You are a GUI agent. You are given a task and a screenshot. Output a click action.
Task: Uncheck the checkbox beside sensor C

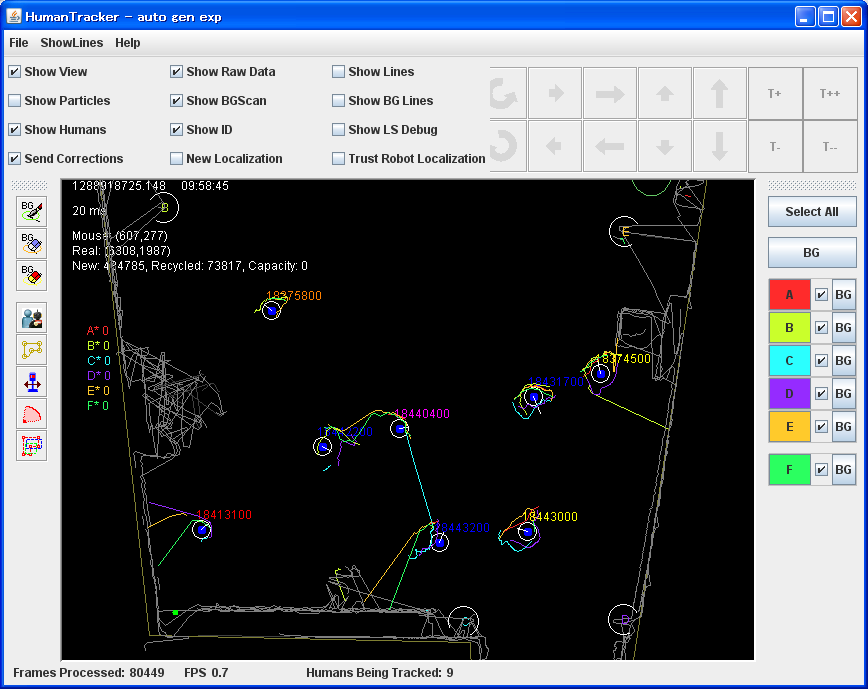click(821, 361)
